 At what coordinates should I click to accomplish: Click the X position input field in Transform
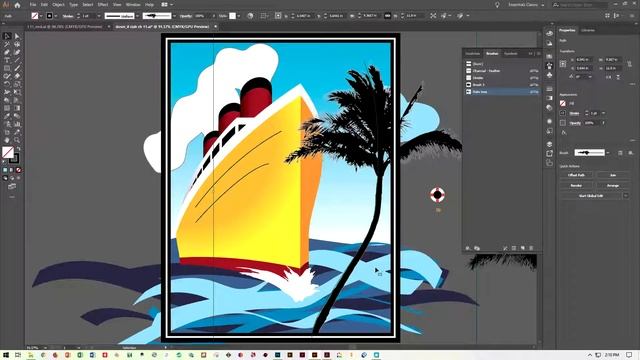pos(583,60)
